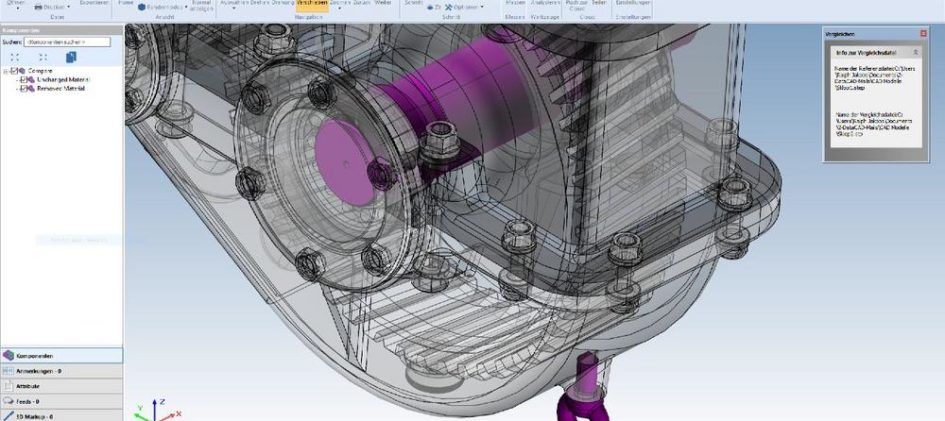
Task: Click the Rendermodus cube icon
Action: (141, 7)
